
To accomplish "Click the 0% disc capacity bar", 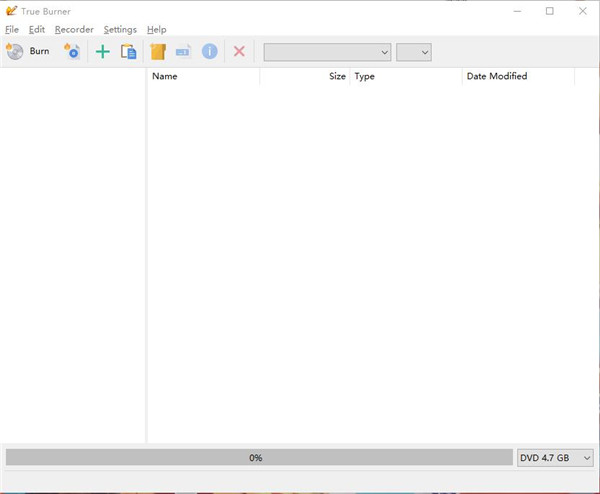I will (x=256, y=457).
